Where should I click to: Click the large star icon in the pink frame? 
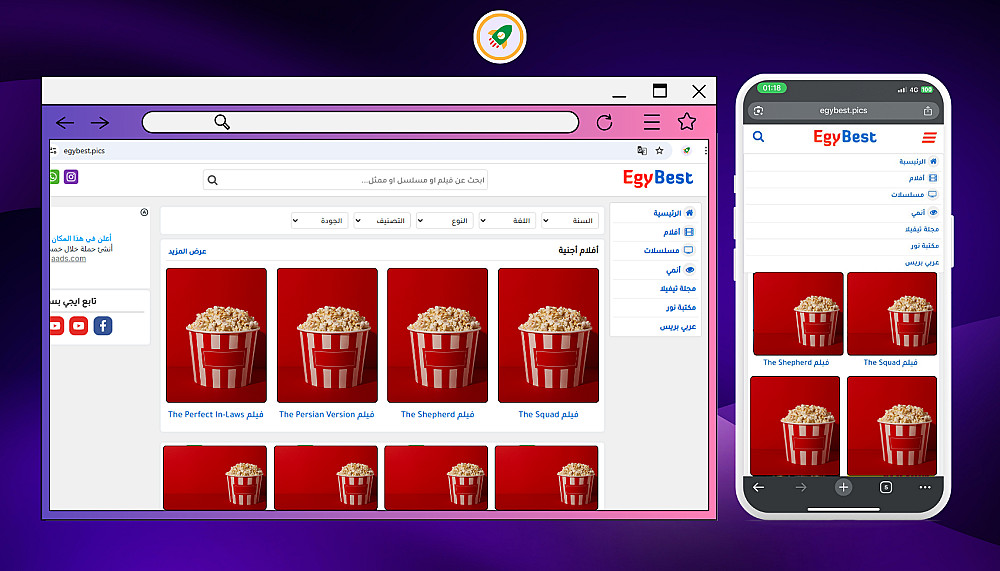coord(687,121)
